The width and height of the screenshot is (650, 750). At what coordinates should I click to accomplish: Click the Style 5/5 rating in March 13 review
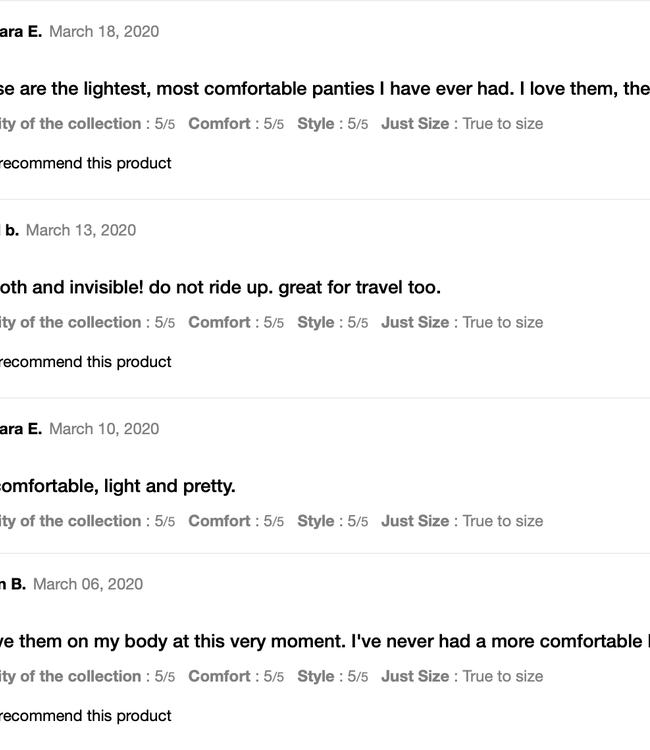coord(332,322)
